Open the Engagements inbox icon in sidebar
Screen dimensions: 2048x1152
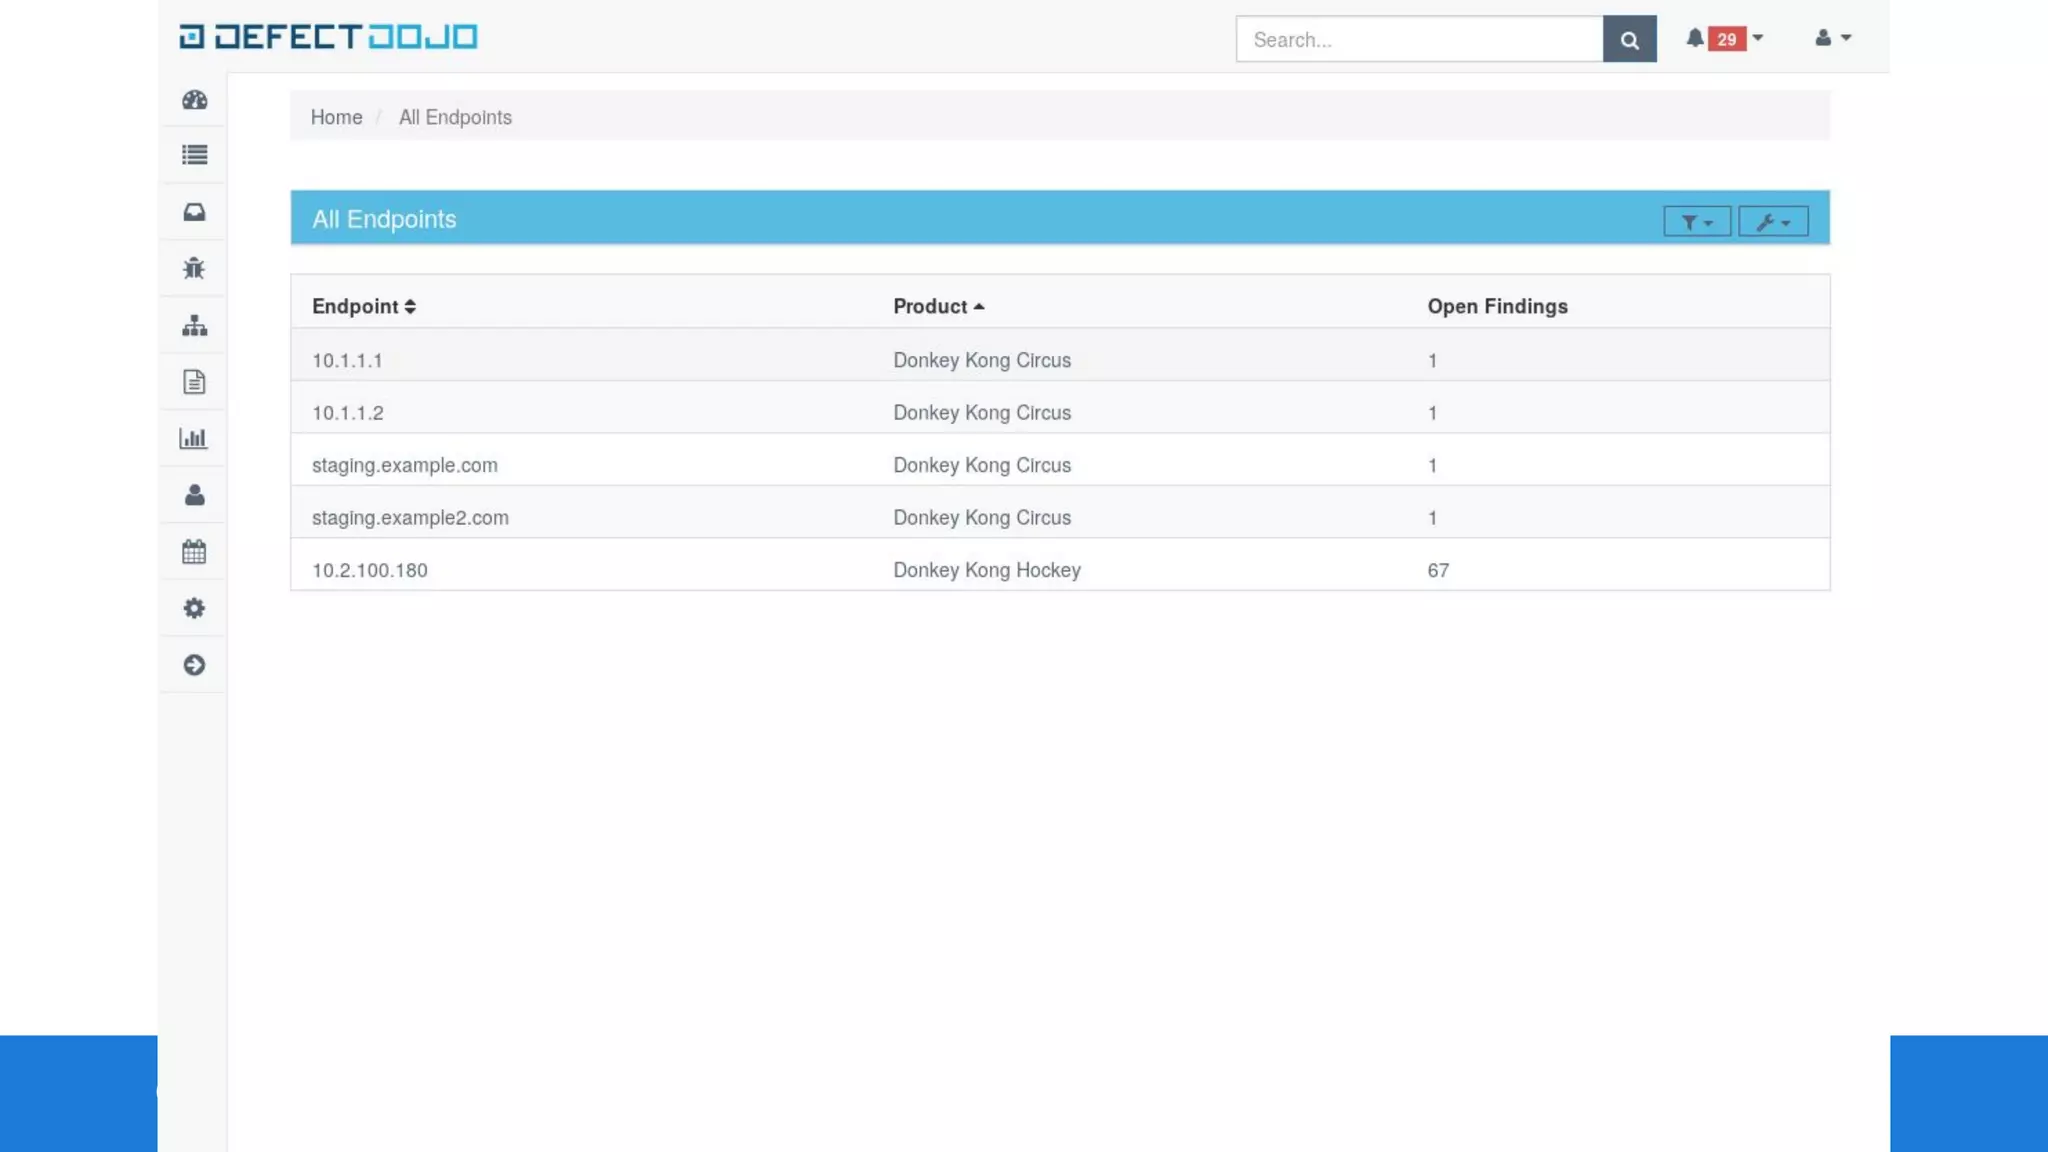194,212
